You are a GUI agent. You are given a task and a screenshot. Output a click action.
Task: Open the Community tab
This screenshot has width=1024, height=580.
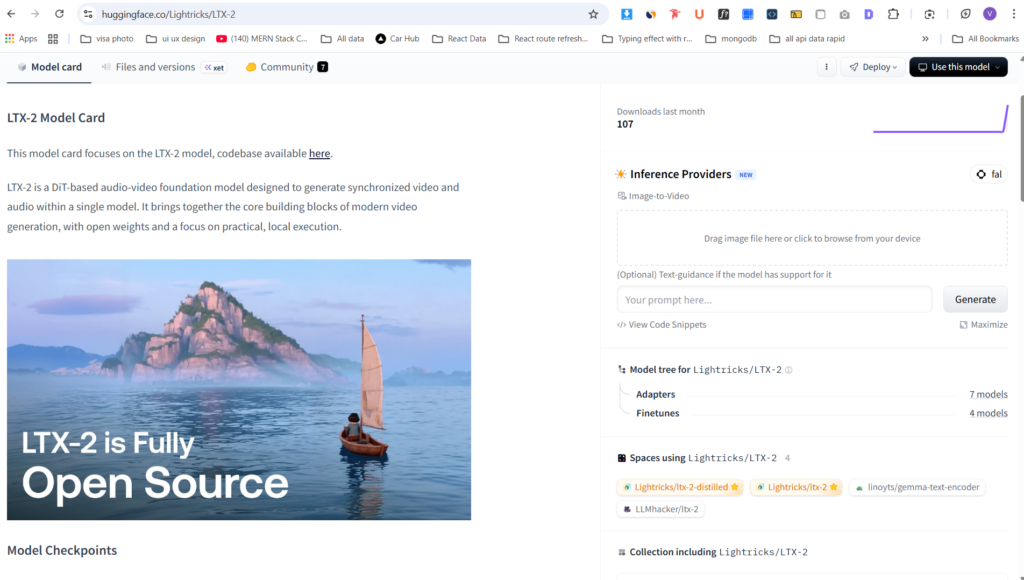point(286,67)
